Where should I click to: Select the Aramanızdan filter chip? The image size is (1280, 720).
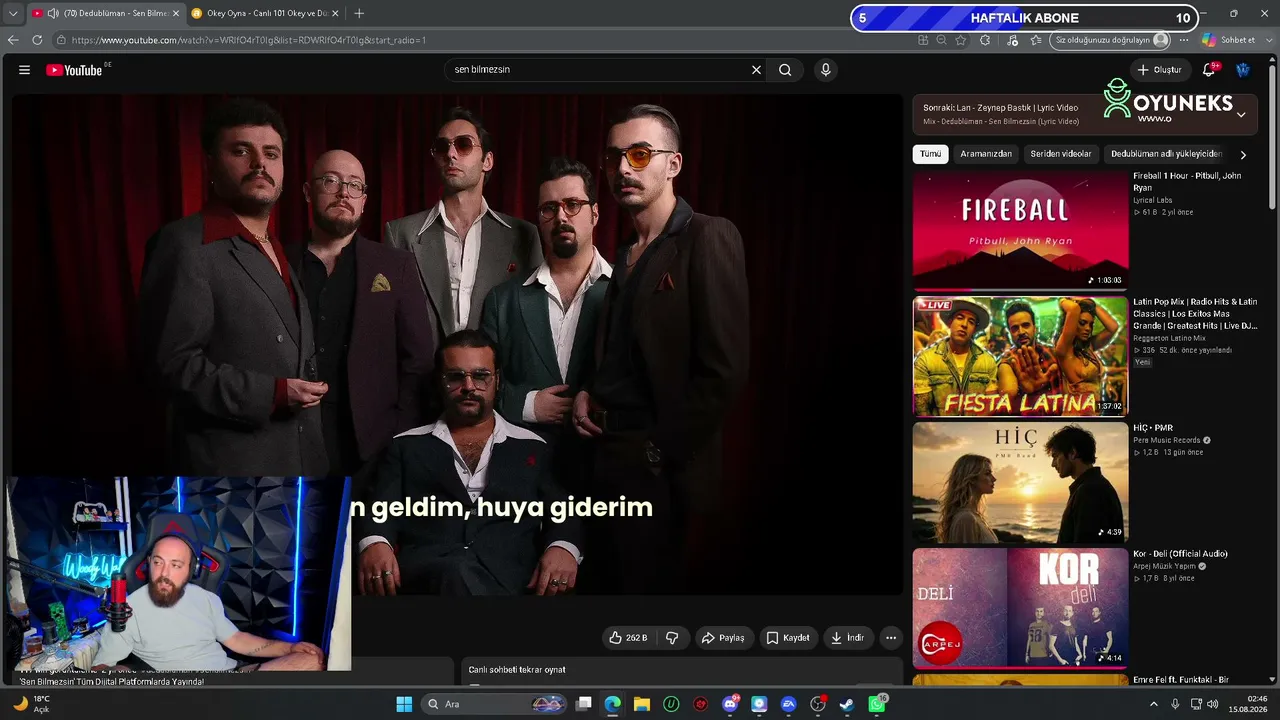click(x=986, y=154)
